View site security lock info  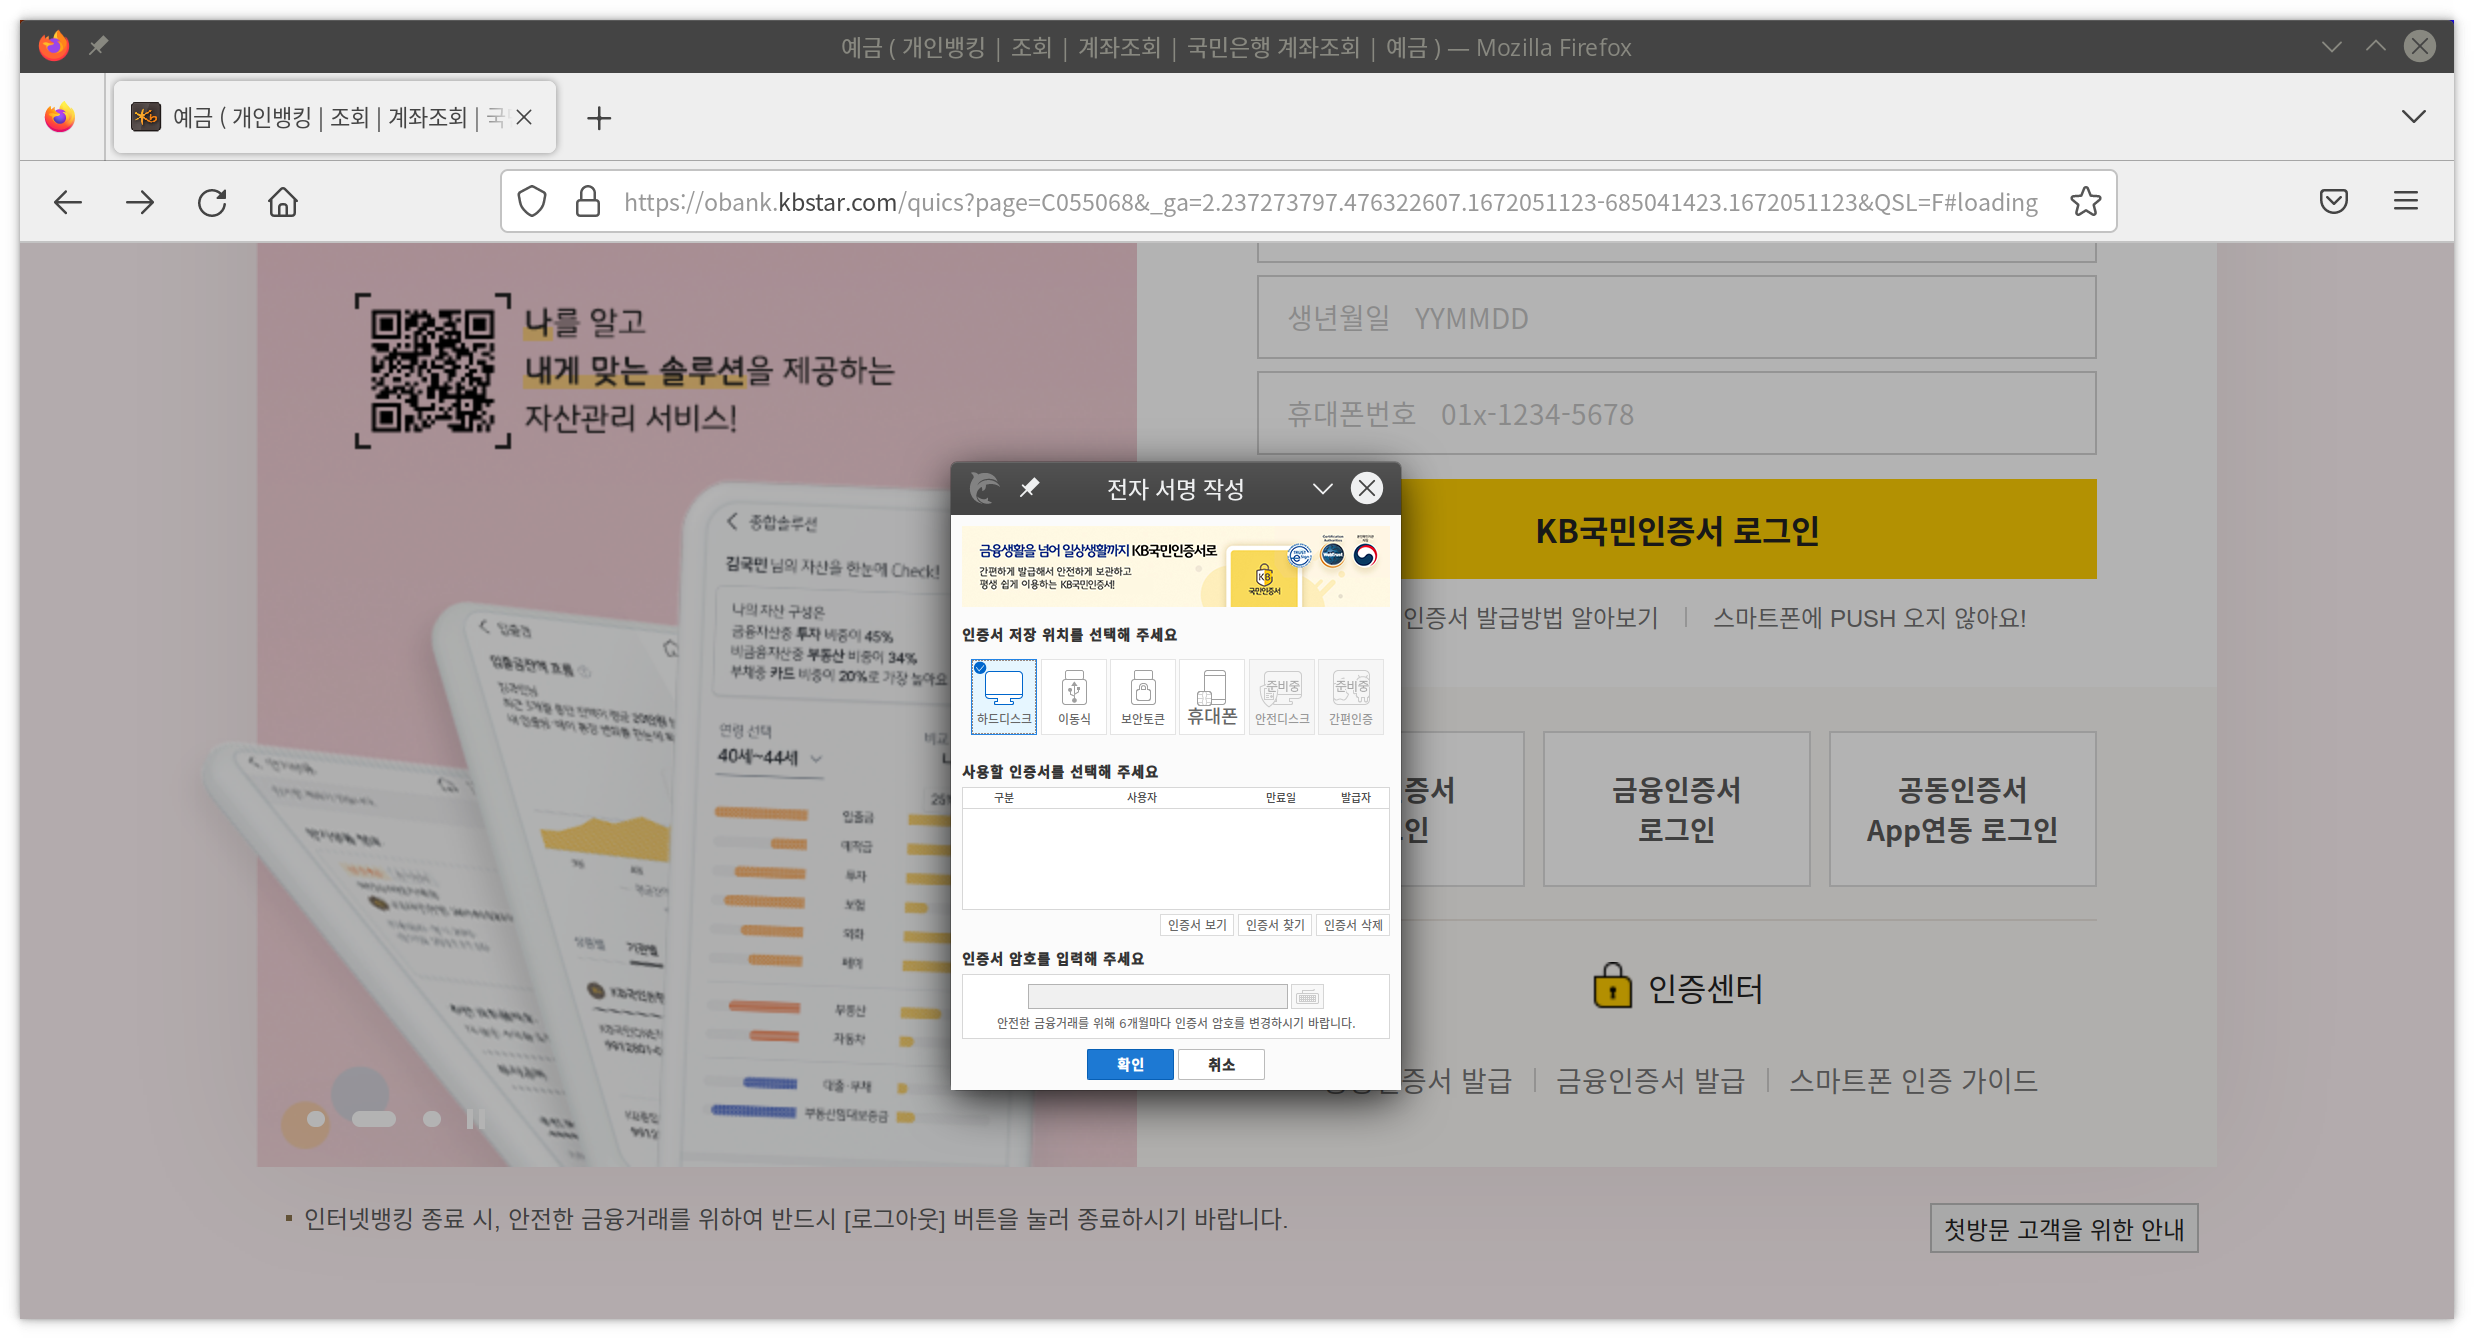point(588,202)
